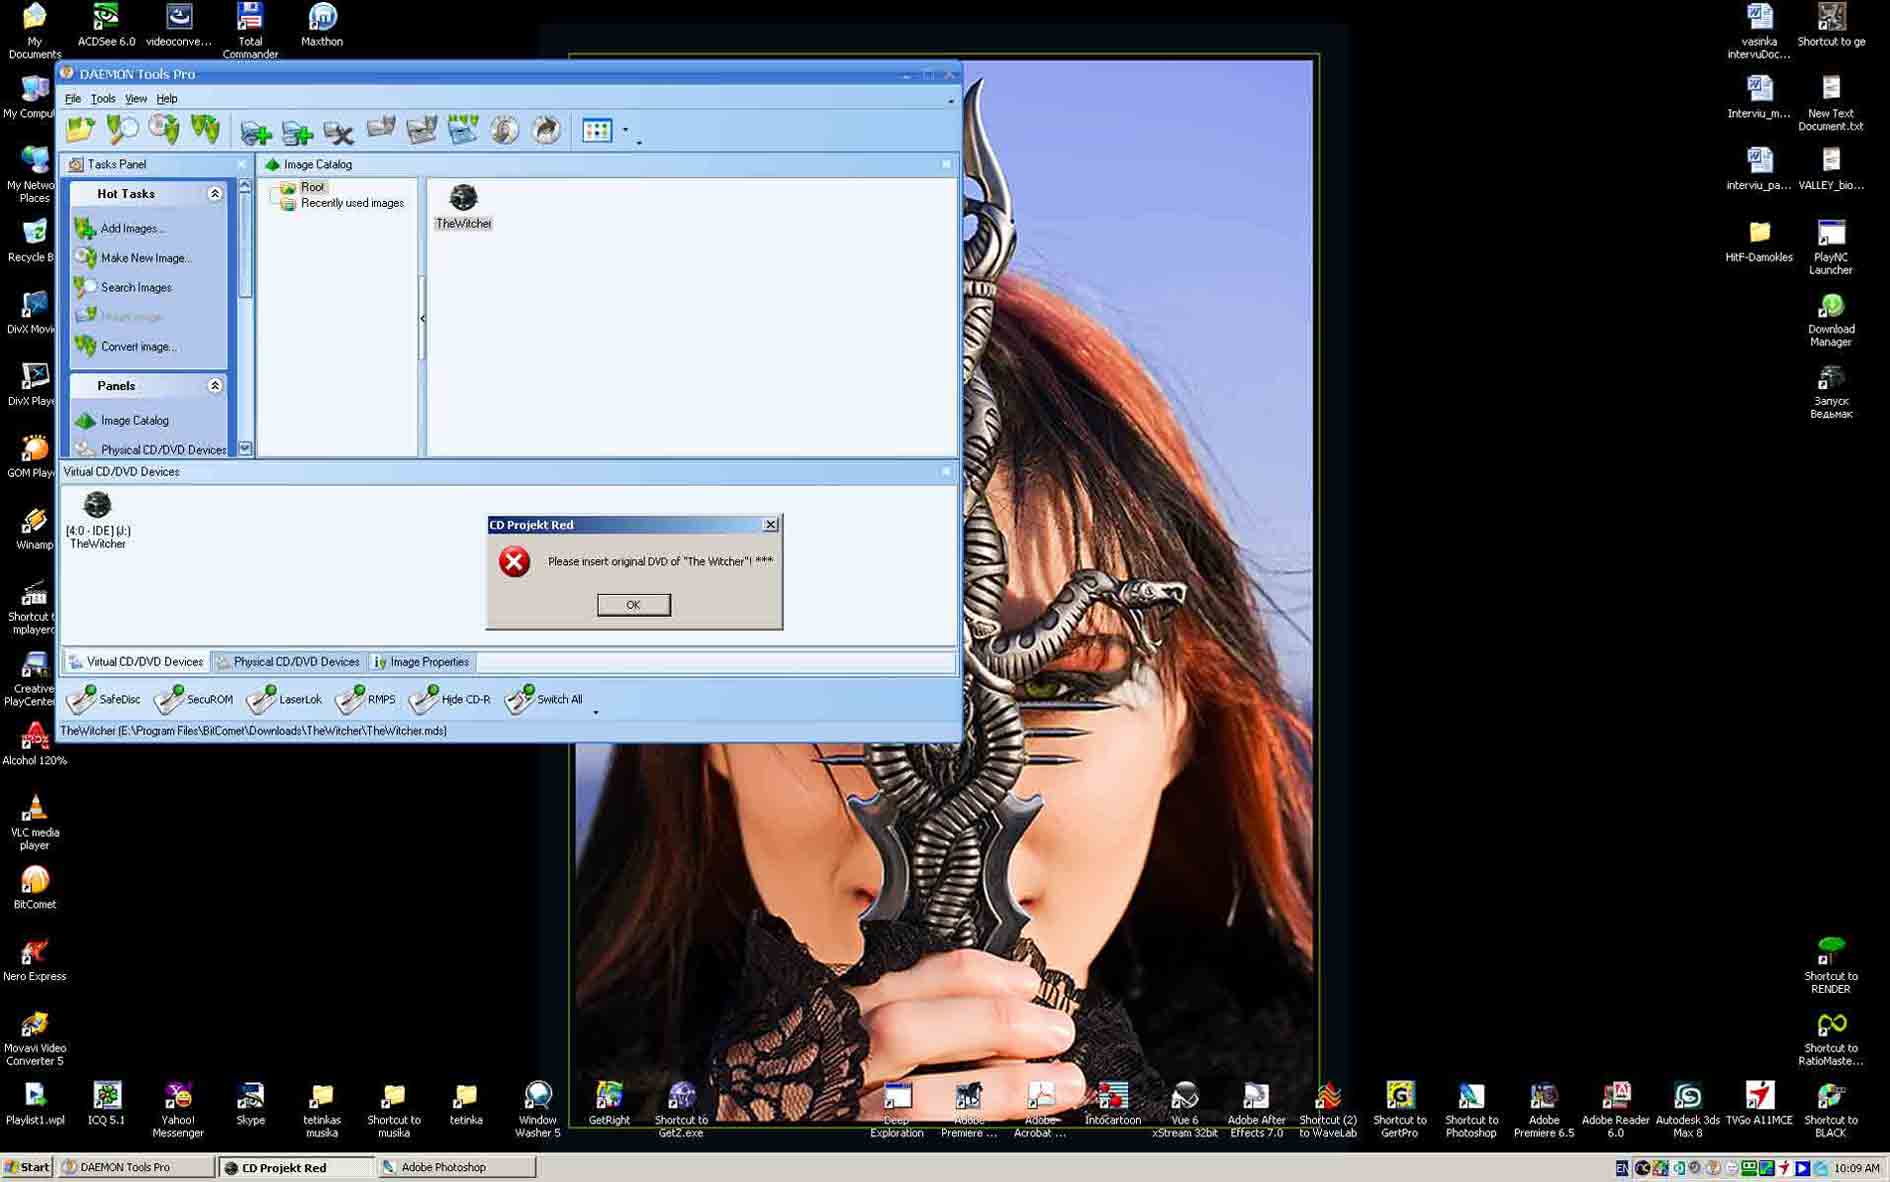Viewport: 1890px width, 1182px height.
Task: Click Tasks Panel scrollbar up arrow
Action: [245, 186]
